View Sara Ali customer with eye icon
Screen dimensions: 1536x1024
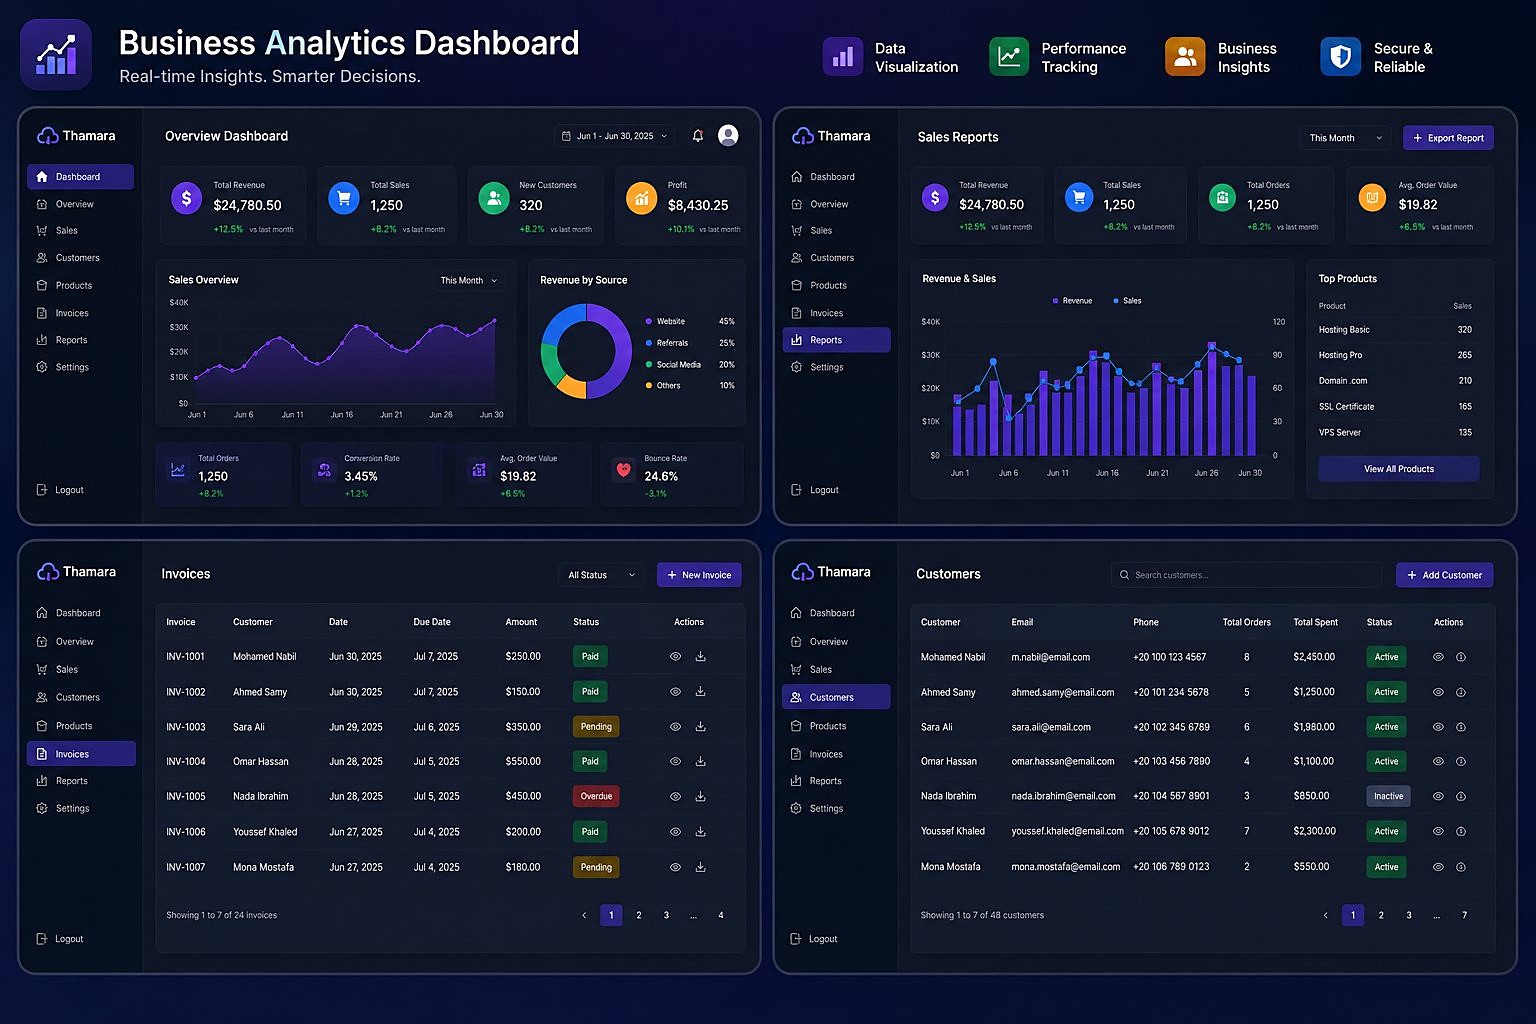[1438, 727]
